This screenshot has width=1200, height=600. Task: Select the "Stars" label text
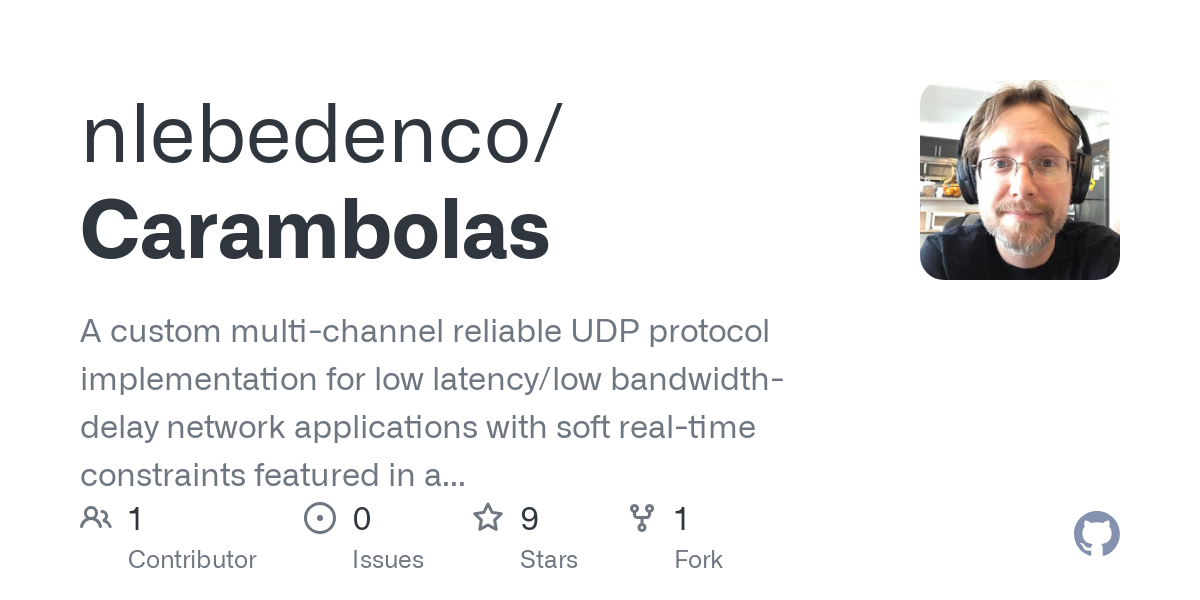549,560
